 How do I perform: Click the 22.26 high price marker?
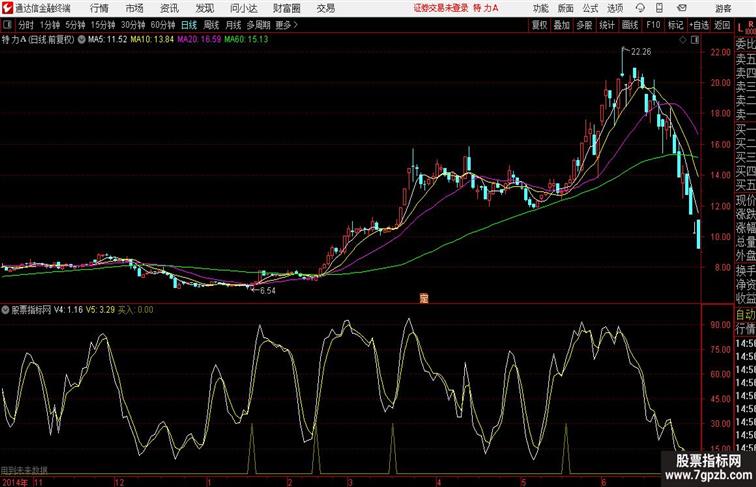641,52
